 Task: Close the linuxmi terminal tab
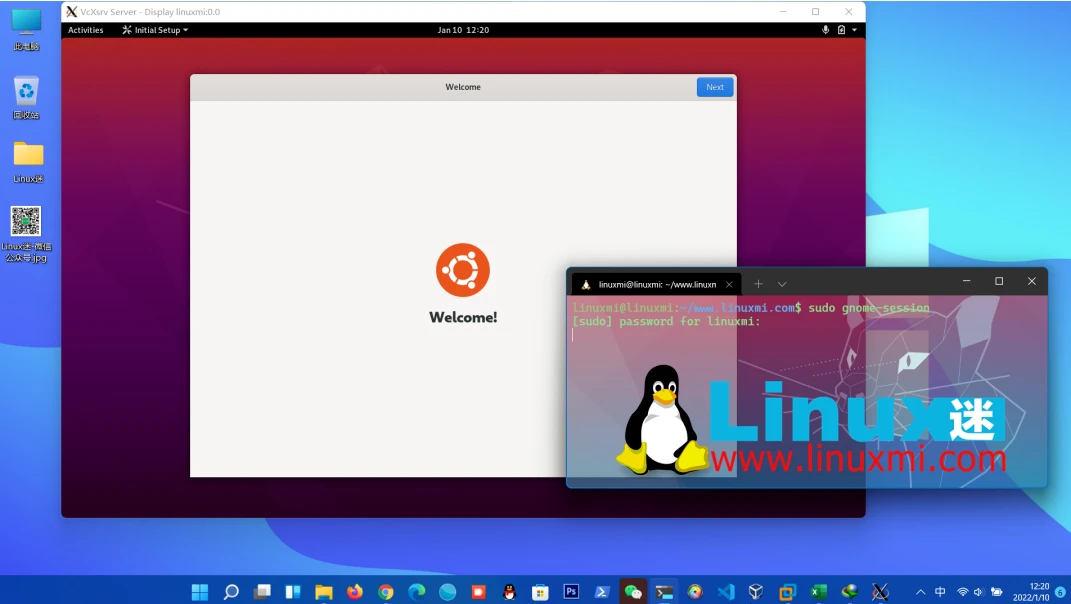pyautogui.click(x=729, y=284)
